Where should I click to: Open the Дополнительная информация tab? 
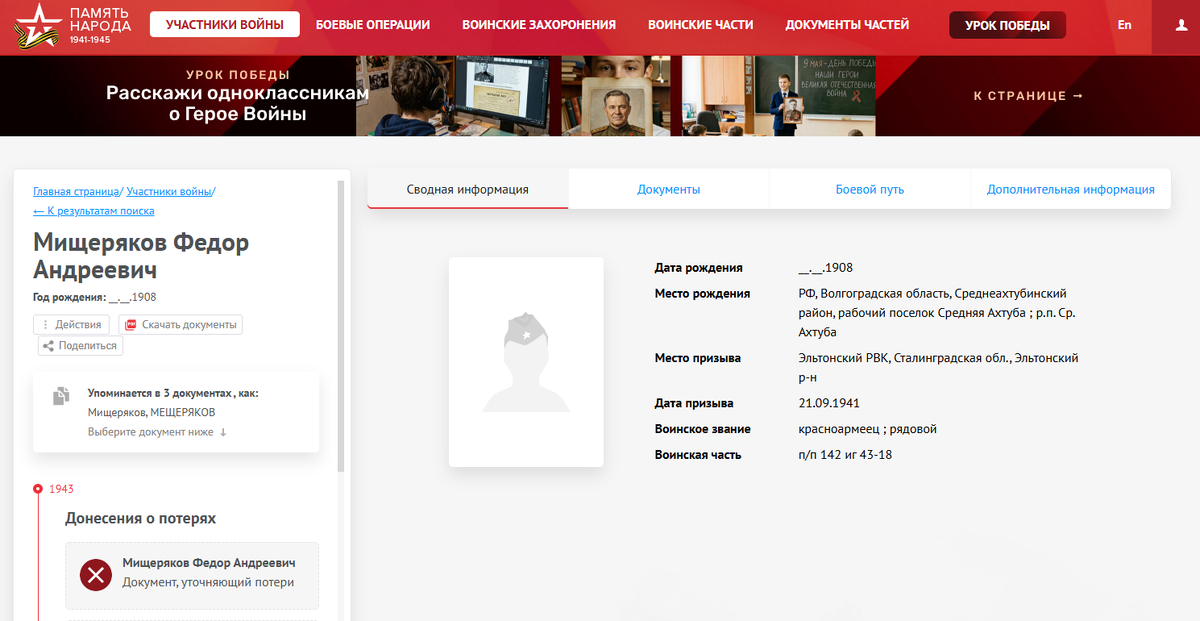pyautogui.click(x=1071, y=189)
